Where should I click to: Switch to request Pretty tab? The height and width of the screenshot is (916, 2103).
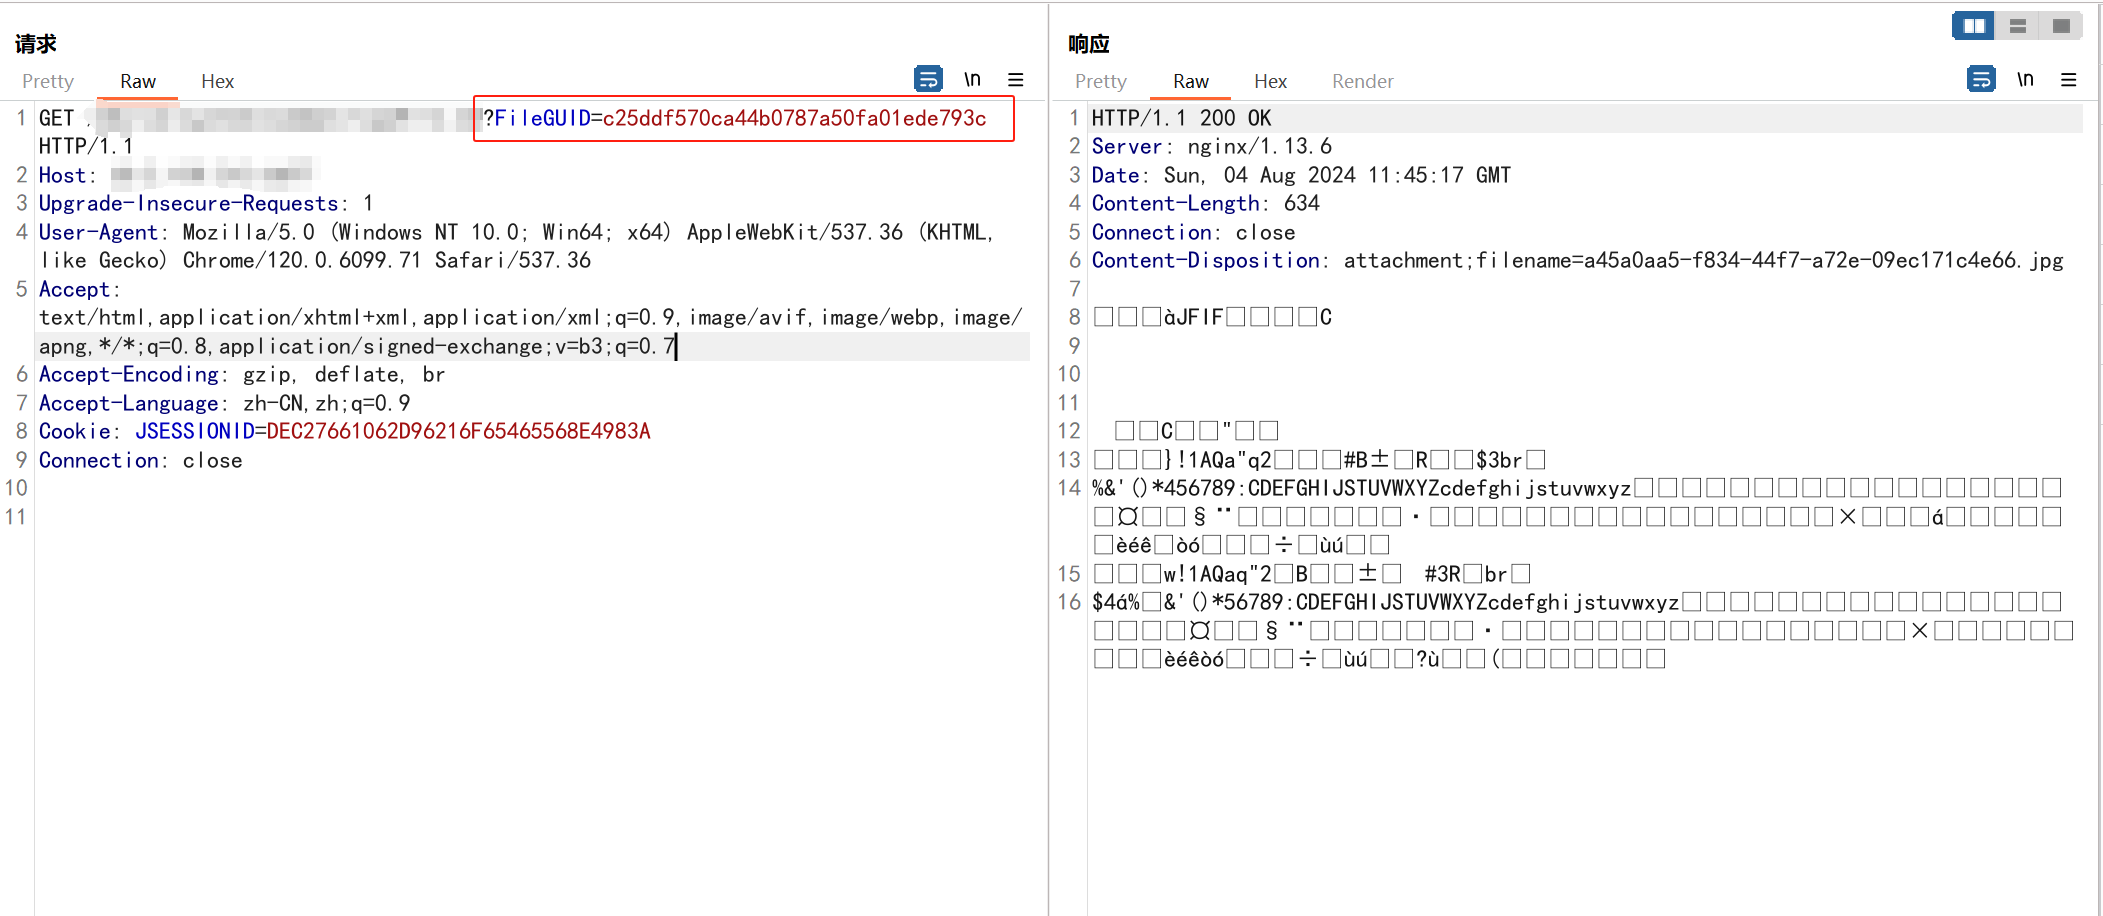pyautogui.click(x=48, y=81)
